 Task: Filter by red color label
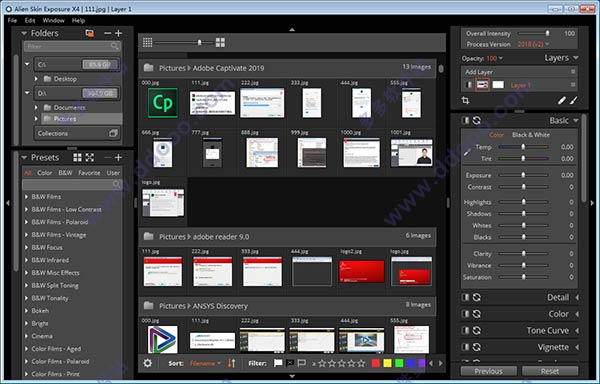click(376, 363)
